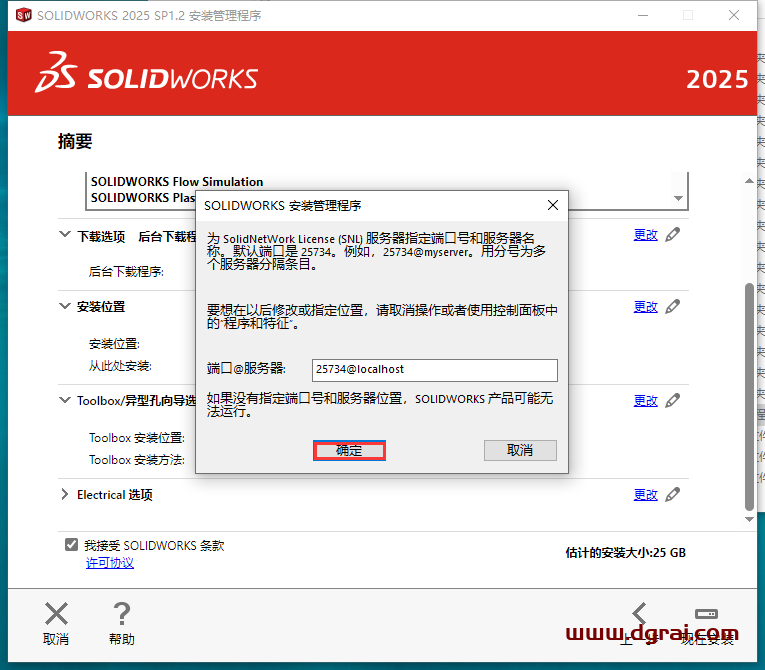
Task: Click the 安装位置: label row
Action: coord(114,344)
